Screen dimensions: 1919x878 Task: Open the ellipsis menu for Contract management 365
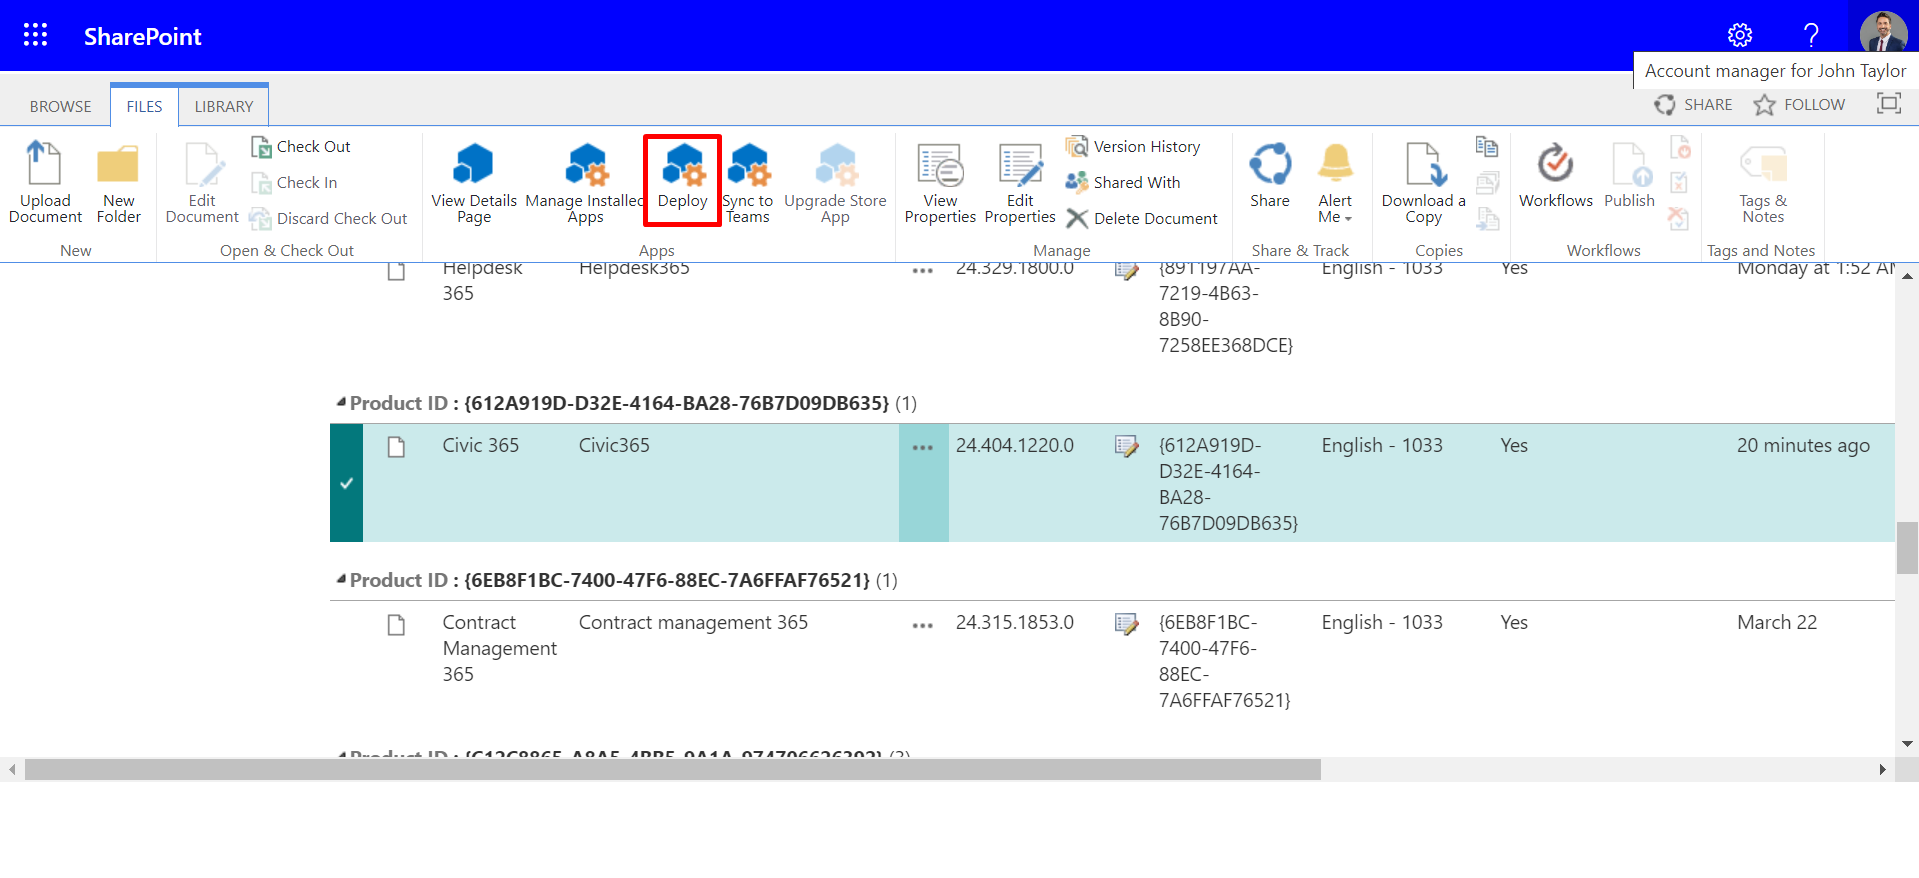click(x=923, y=625)
